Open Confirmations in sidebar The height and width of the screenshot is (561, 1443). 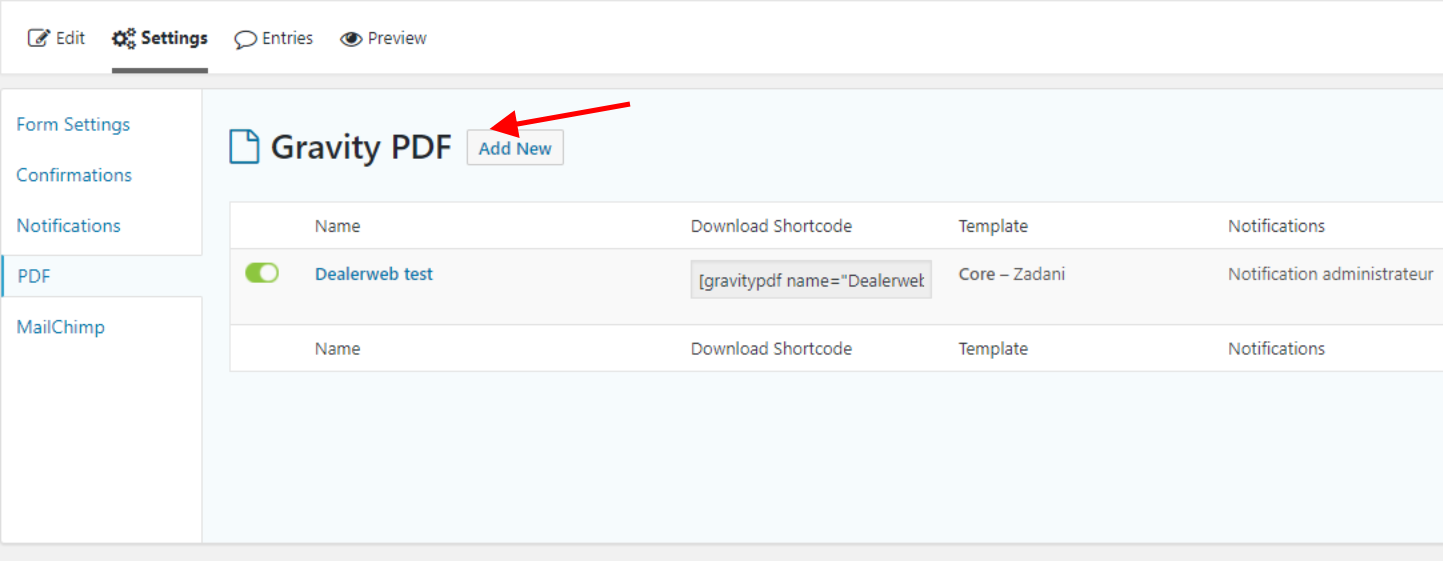click(74, 175)
